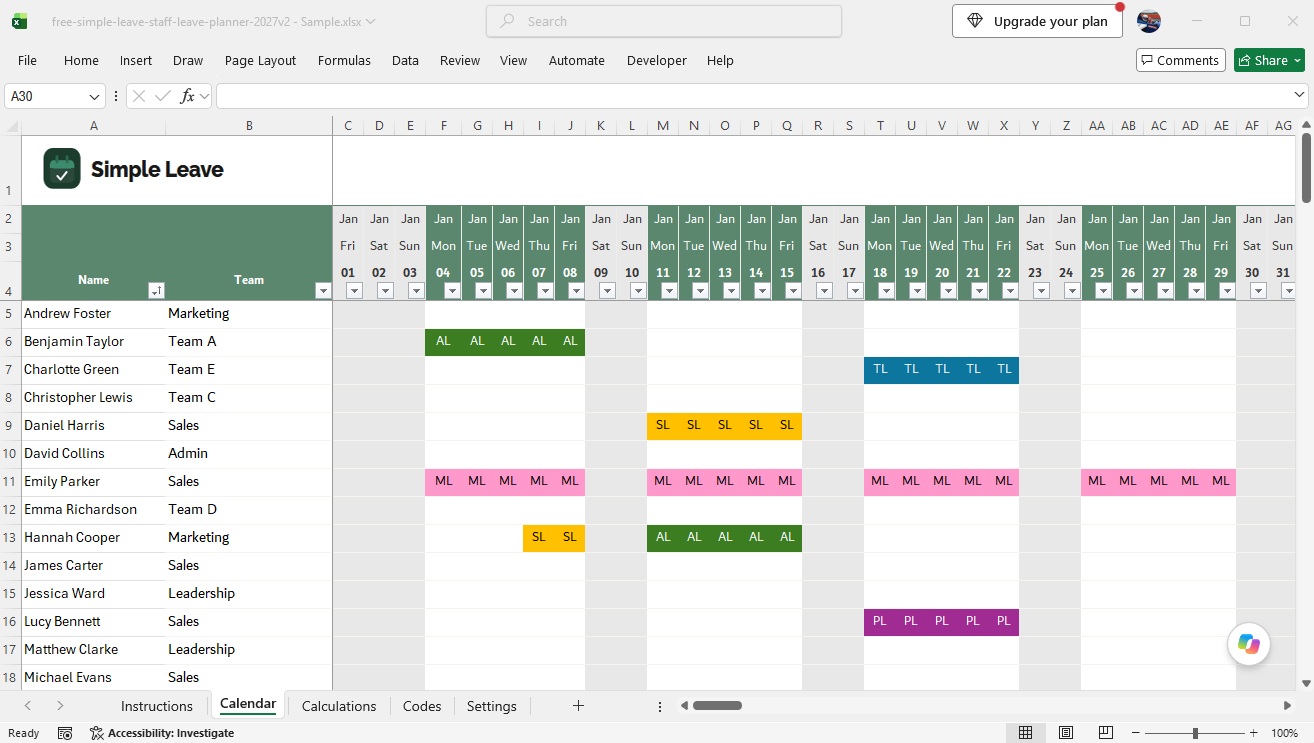Adjust the zoom slider handle
This screenshot has height=743, width=1314.
pos(1195,733)
